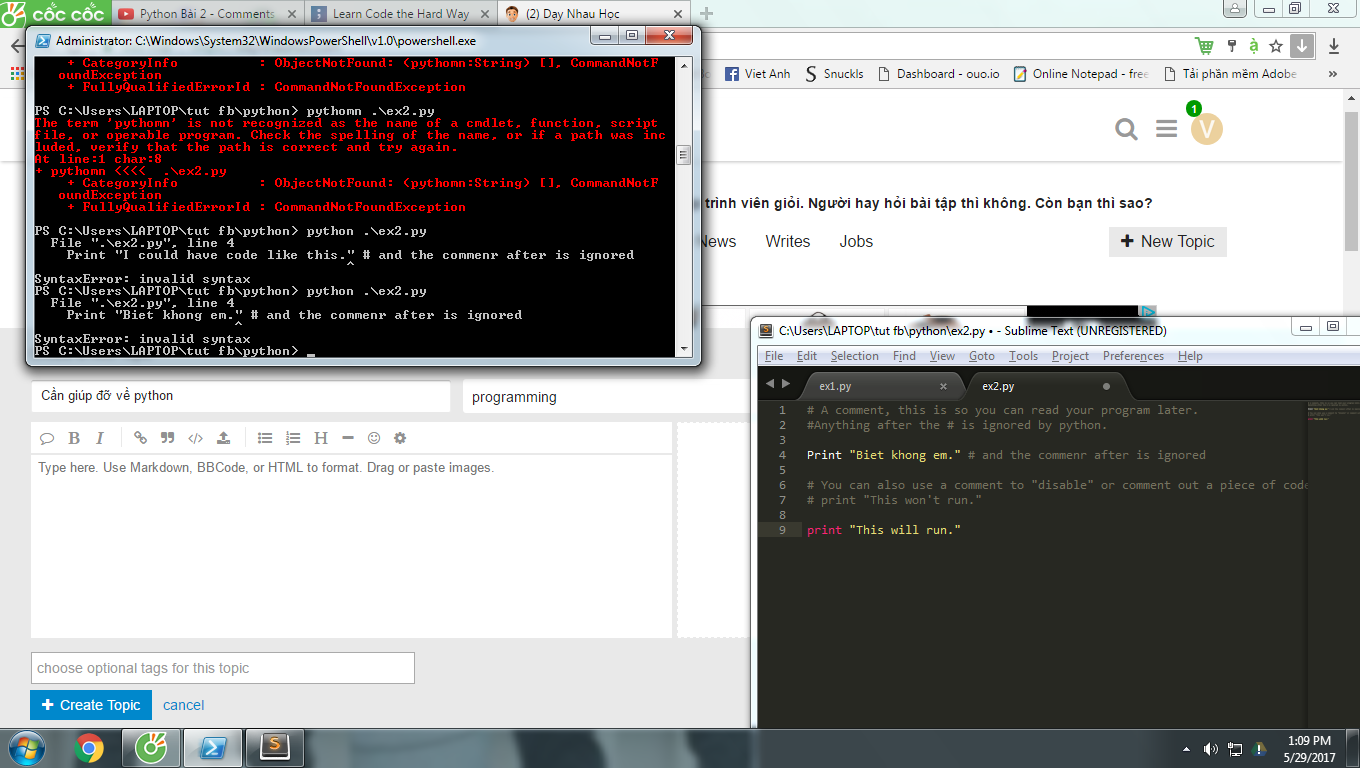Viewport: 1360px width, 768px height.
Task: Open emoji picker in editor toolbar
Action: (374, 438)
